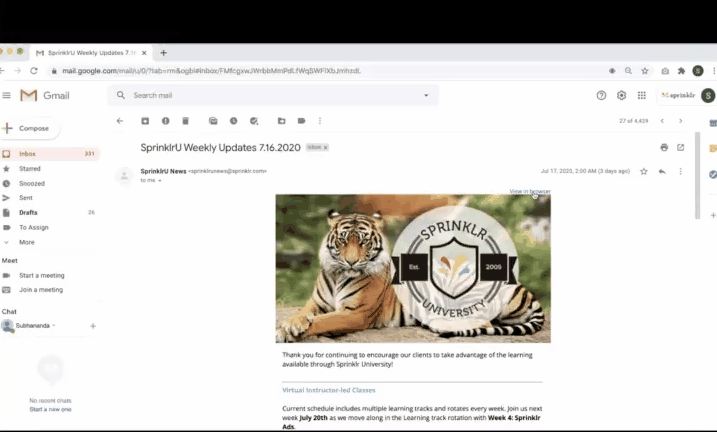This screenshot has height=432, width=717.
Task: Open the Tasks icon in side panel
Action: pos(713,174)
